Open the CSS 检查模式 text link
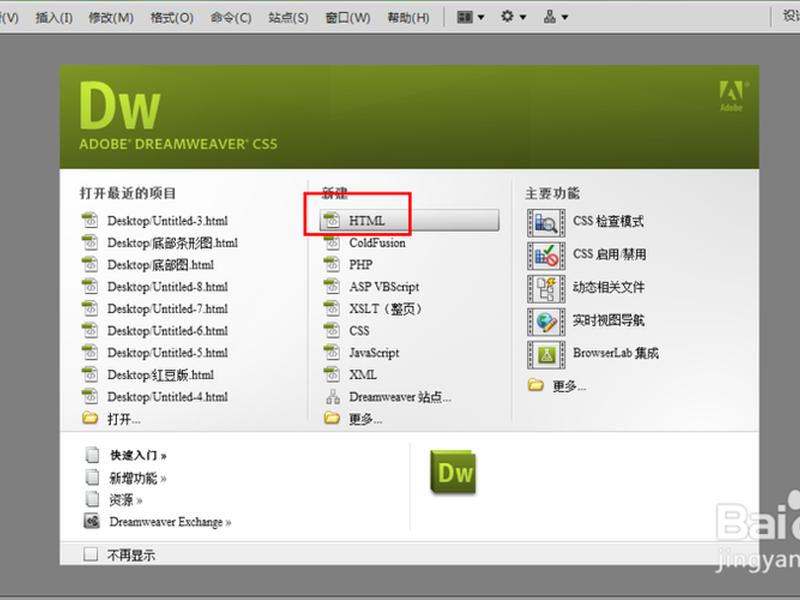 pyautogui.click(x=608, y=221)
